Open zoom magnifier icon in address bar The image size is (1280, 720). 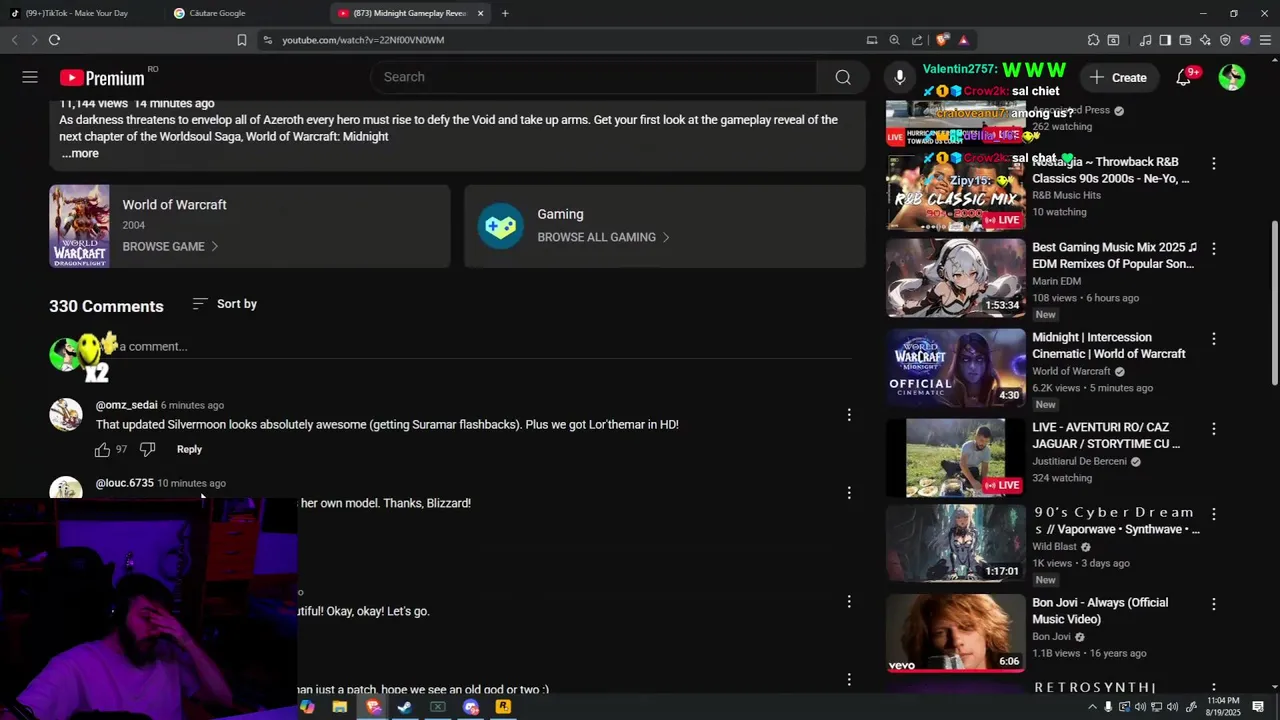tap(894, 40)
